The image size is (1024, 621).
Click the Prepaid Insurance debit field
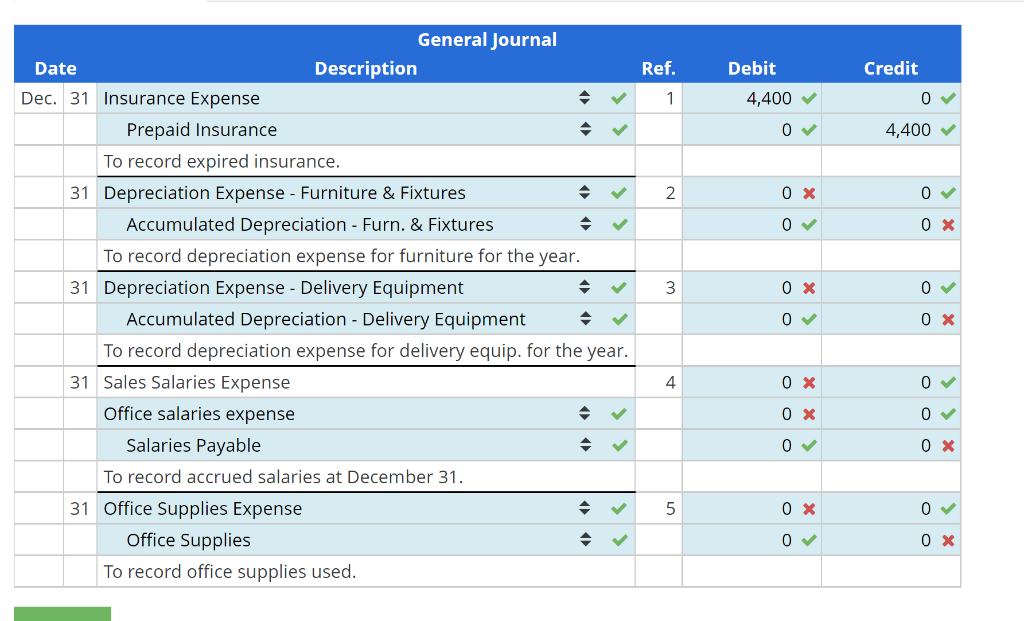point(752,129)
